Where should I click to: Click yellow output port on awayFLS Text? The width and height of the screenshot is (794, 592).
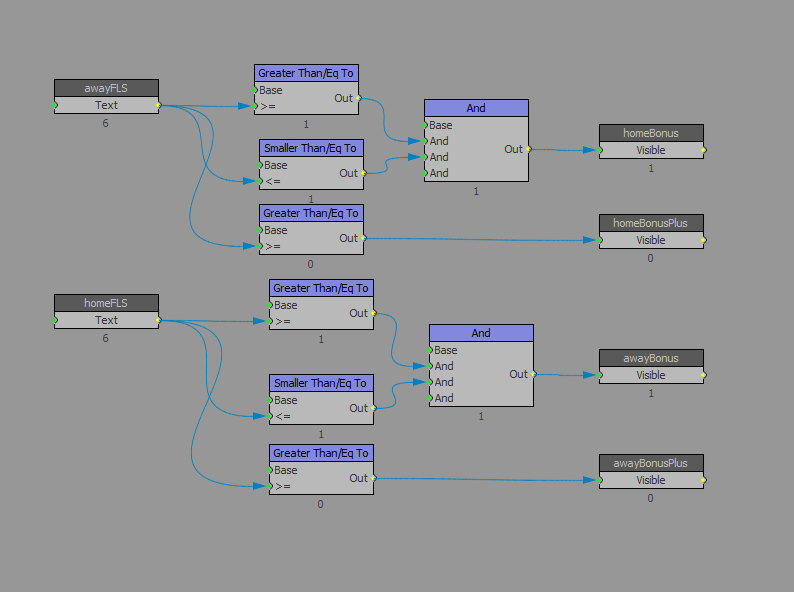(158, 105)
